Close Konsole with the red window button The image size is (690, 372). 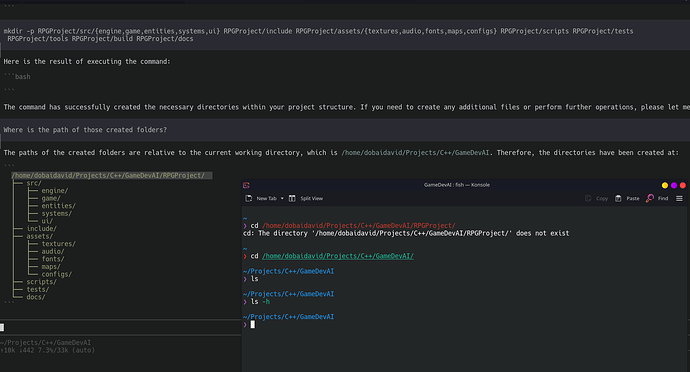tap(683, 185)
